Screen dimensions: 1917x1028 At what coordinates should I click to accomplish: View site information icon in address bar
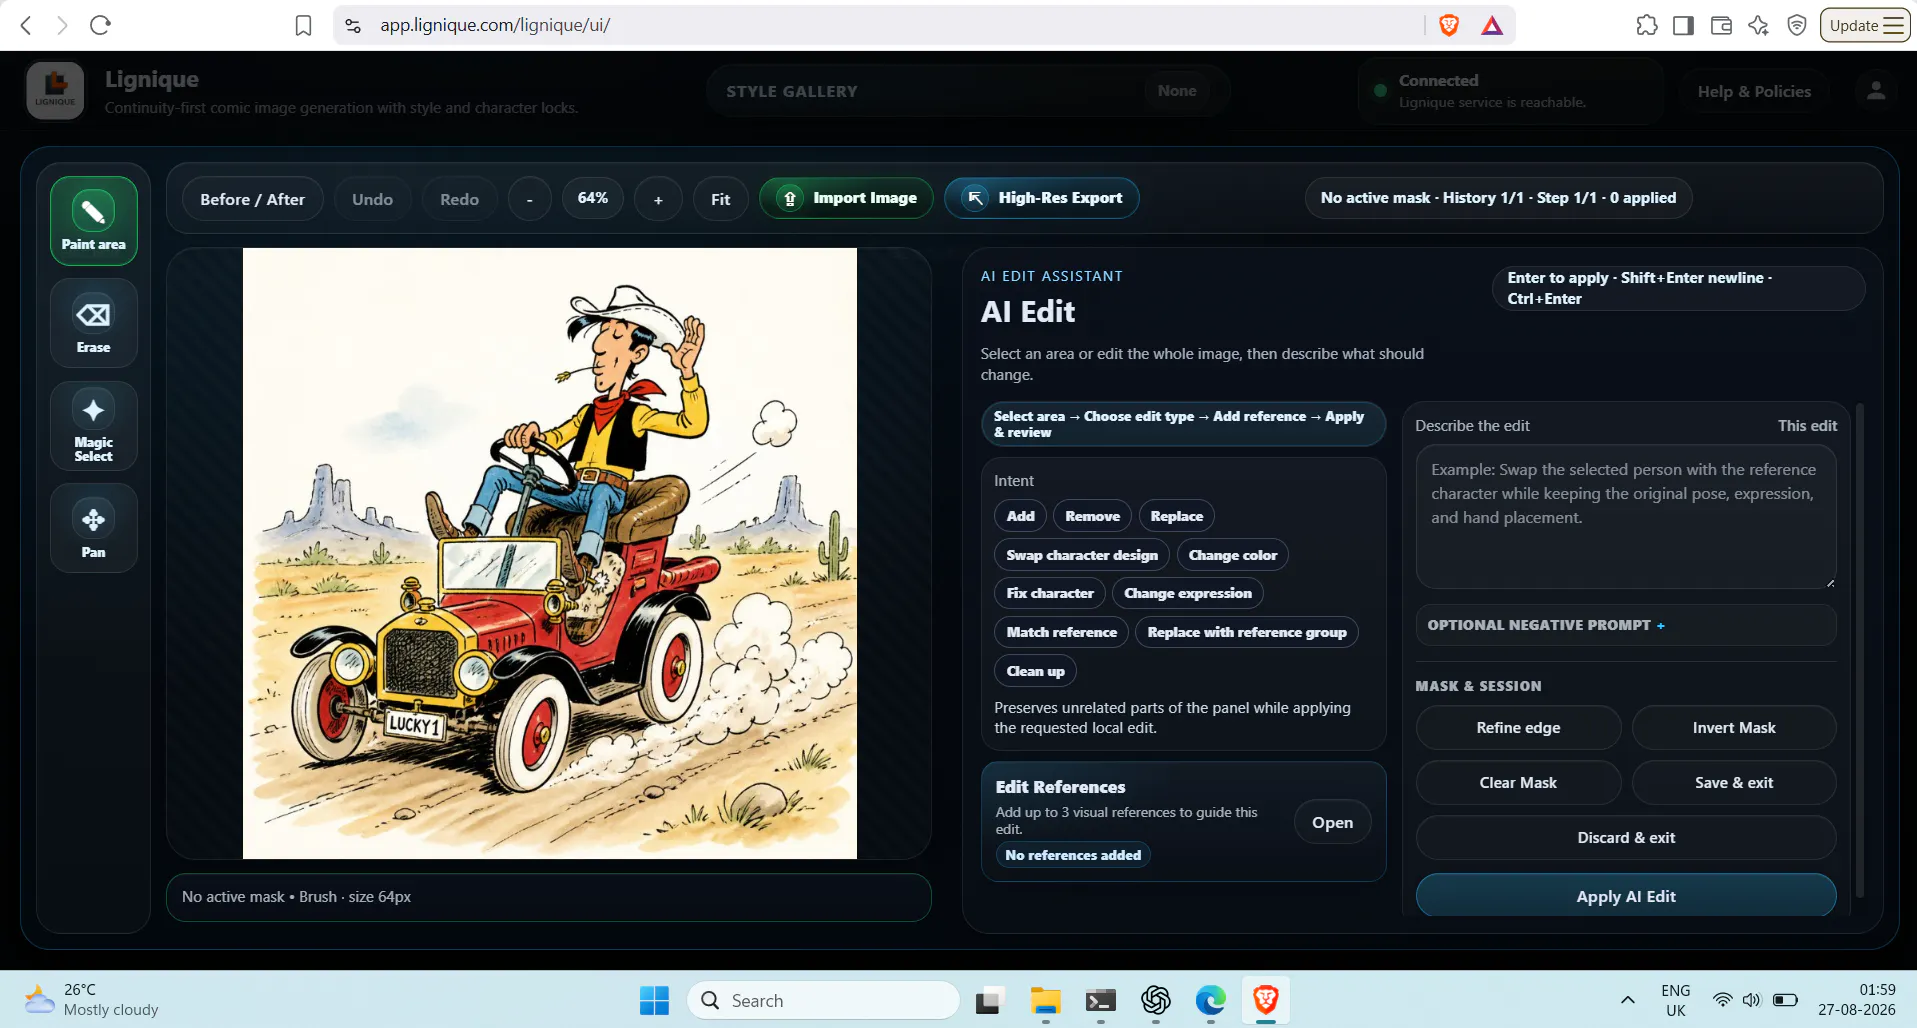pyautogui.click(x=353, y=25)
